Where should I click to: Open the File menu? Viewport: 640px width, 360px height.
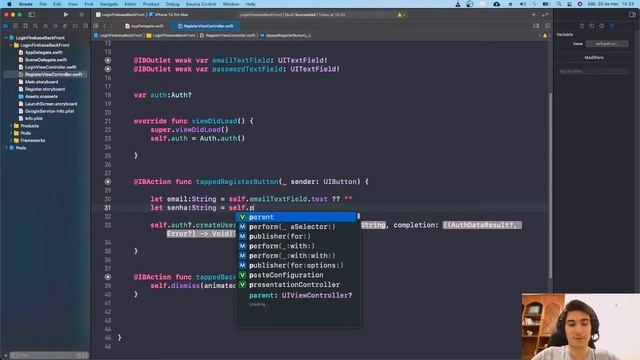(43, 4)
